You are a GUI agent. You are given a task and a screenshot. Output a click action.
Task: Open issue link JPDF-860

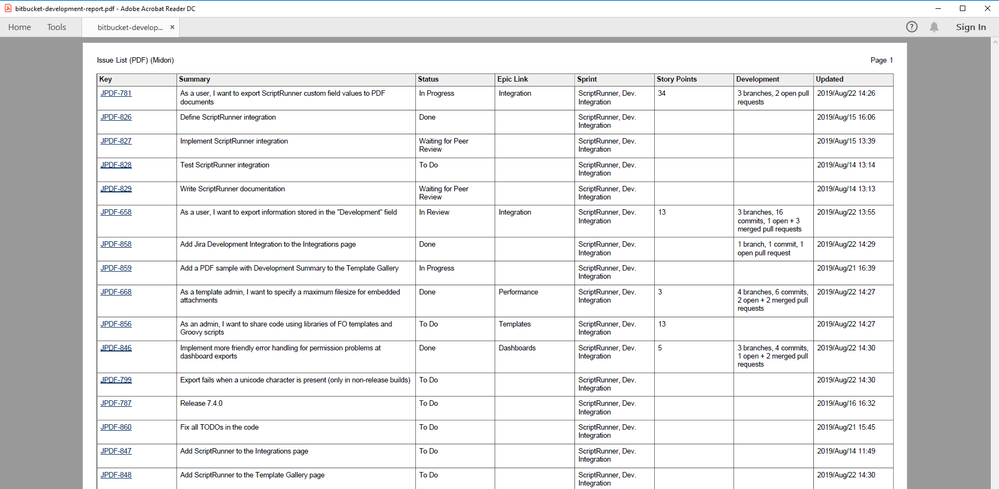point(116,427)
